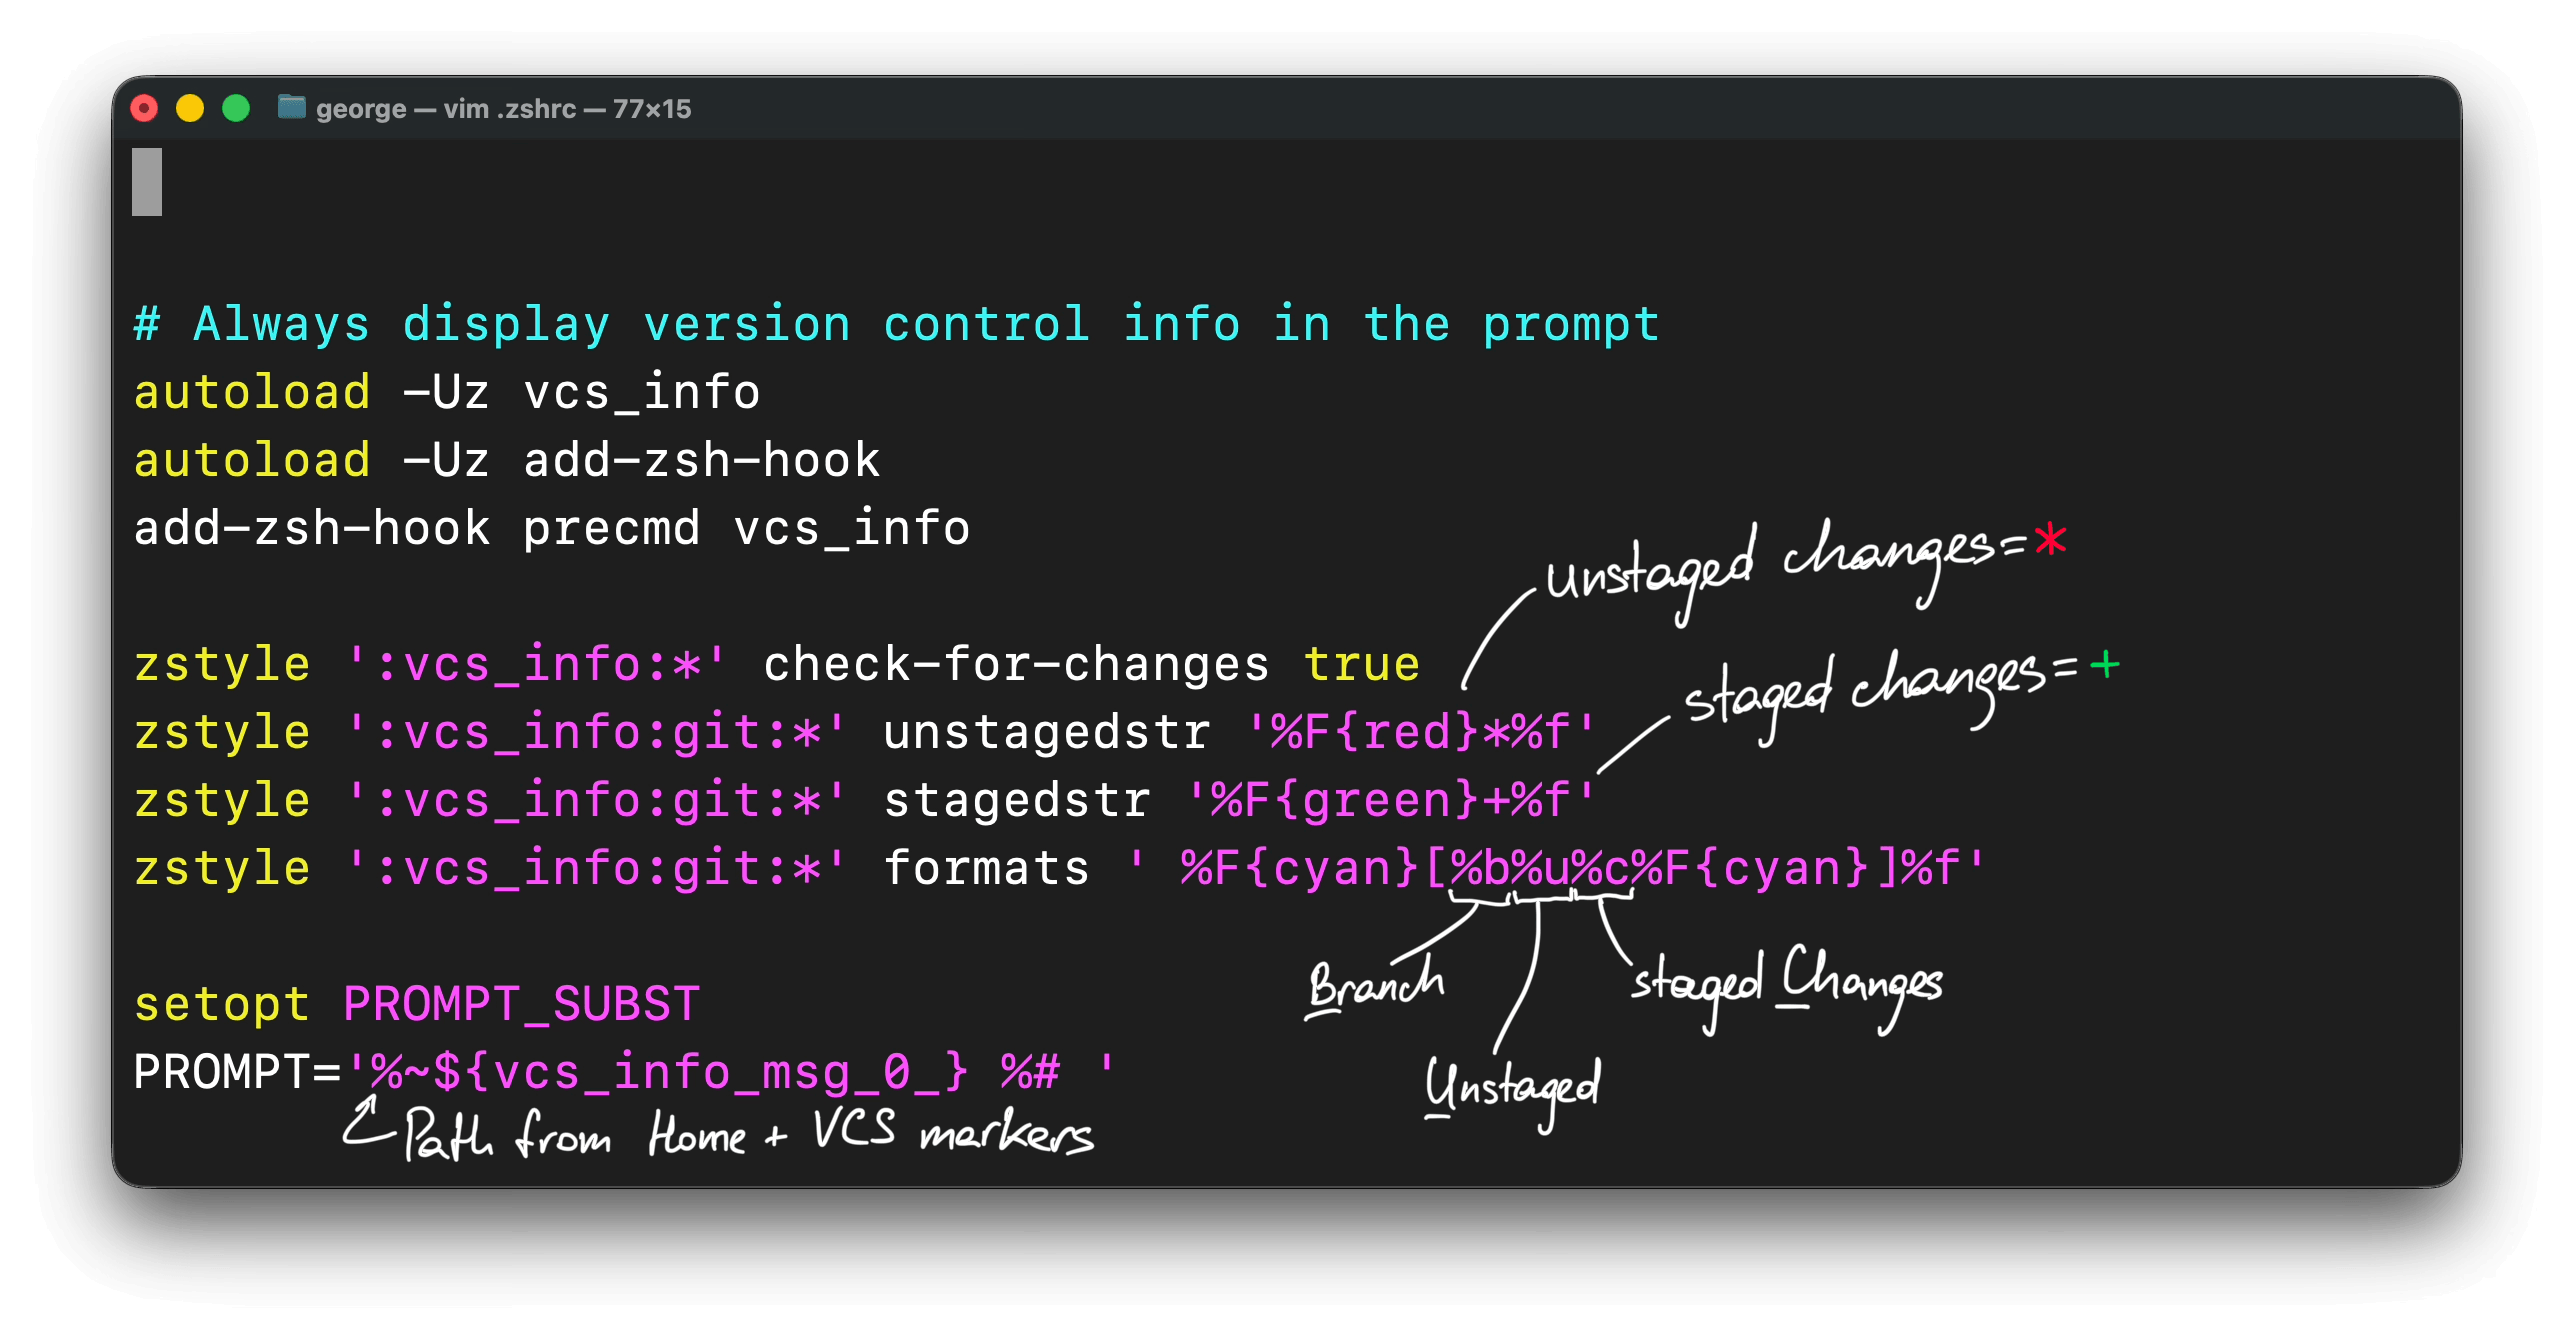Click the 'PROMPT_SUBST' option text
This screenshot has width=2574, height=1336.
(521, 1004)
